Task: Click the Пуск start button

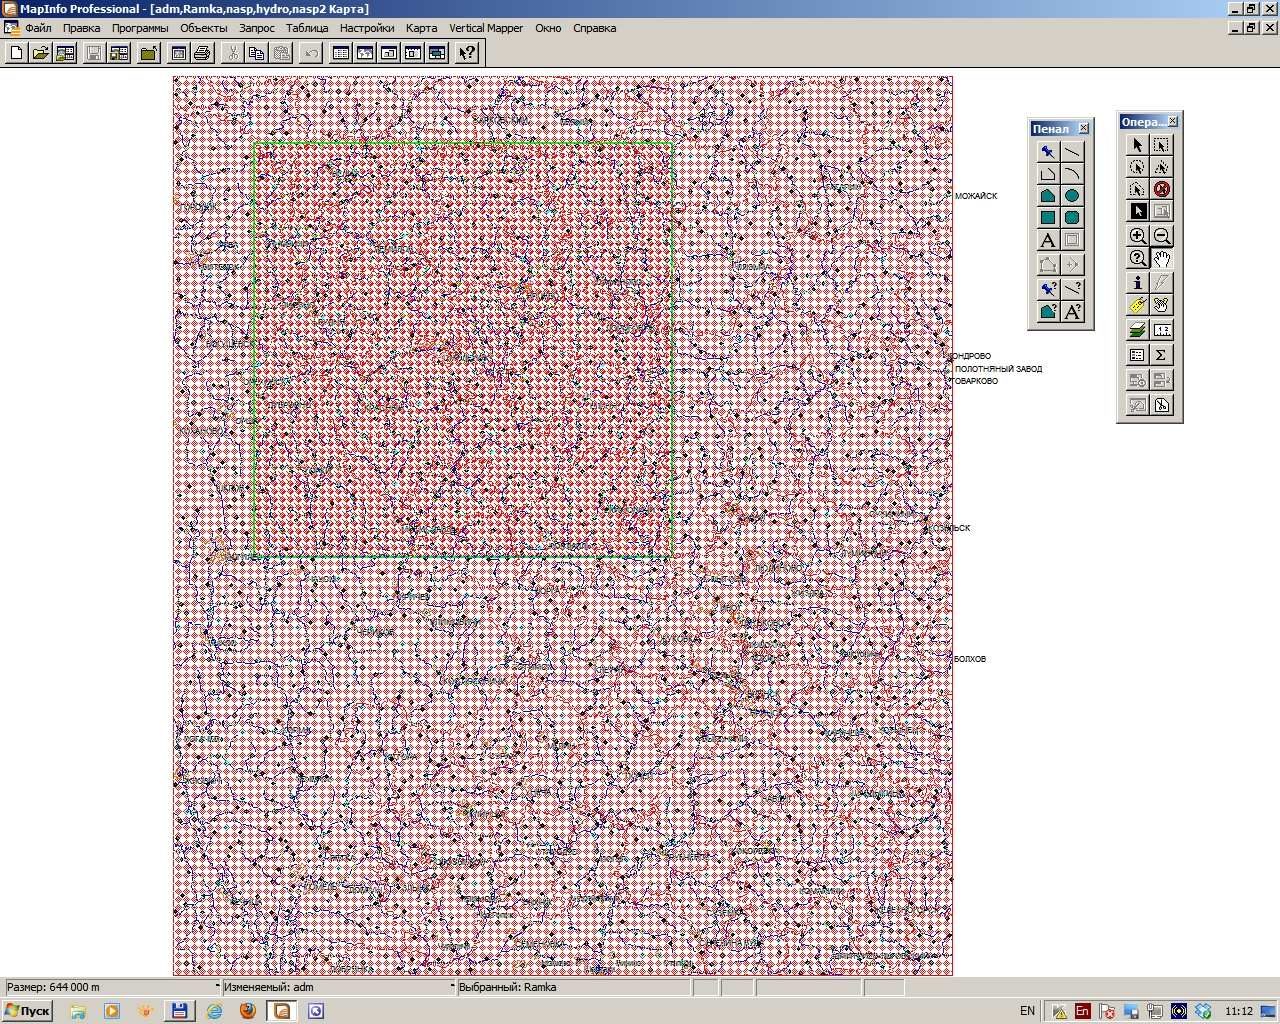Action: click(27, 1011)
